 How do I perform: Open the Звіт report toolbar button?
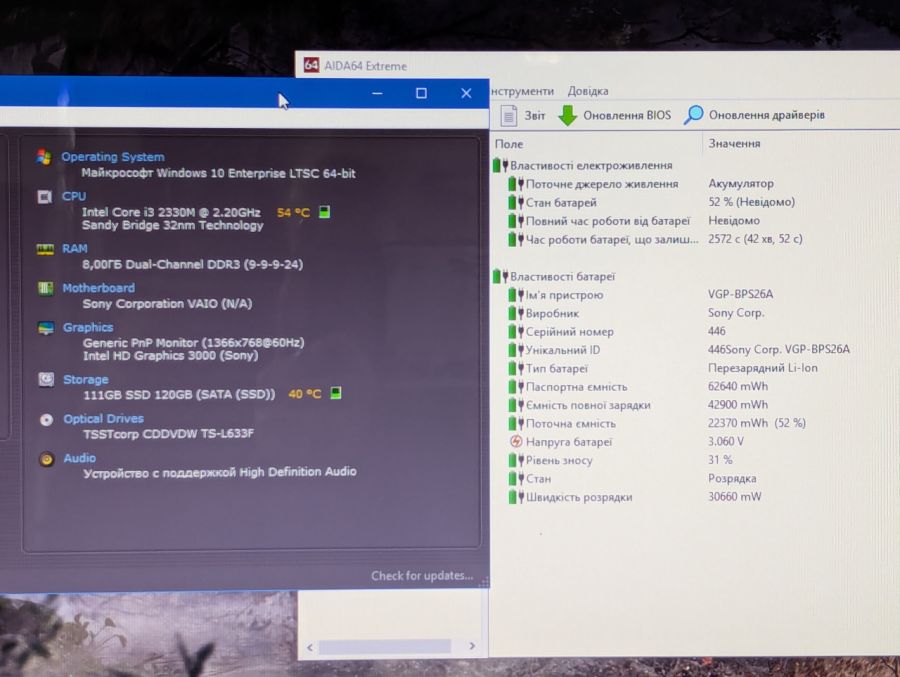(x=522, y=115)
